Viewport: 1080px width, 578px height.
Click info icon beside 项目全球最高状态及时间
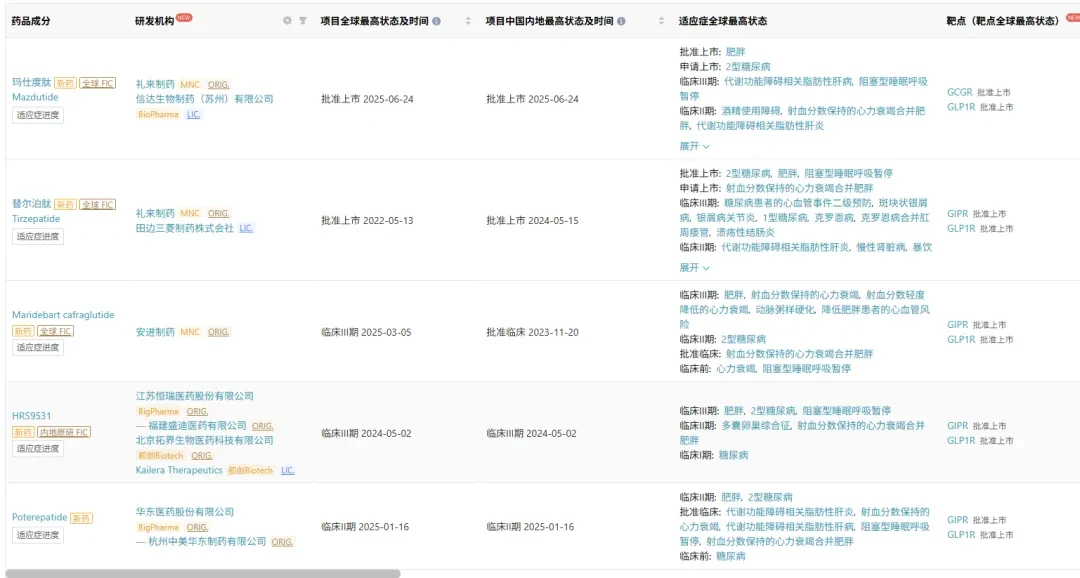click(436, 21)
